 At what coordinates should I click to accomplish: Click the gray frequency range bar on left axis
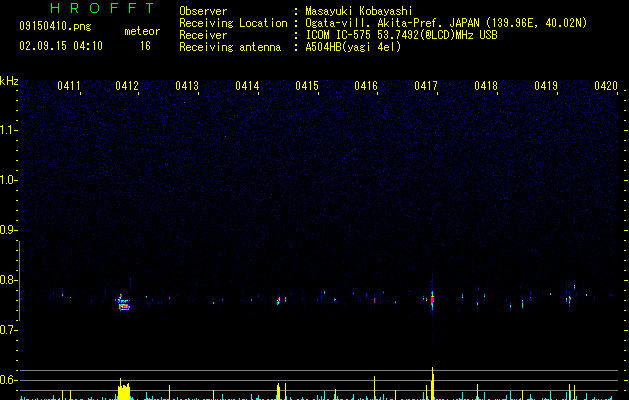pos(19,281)
